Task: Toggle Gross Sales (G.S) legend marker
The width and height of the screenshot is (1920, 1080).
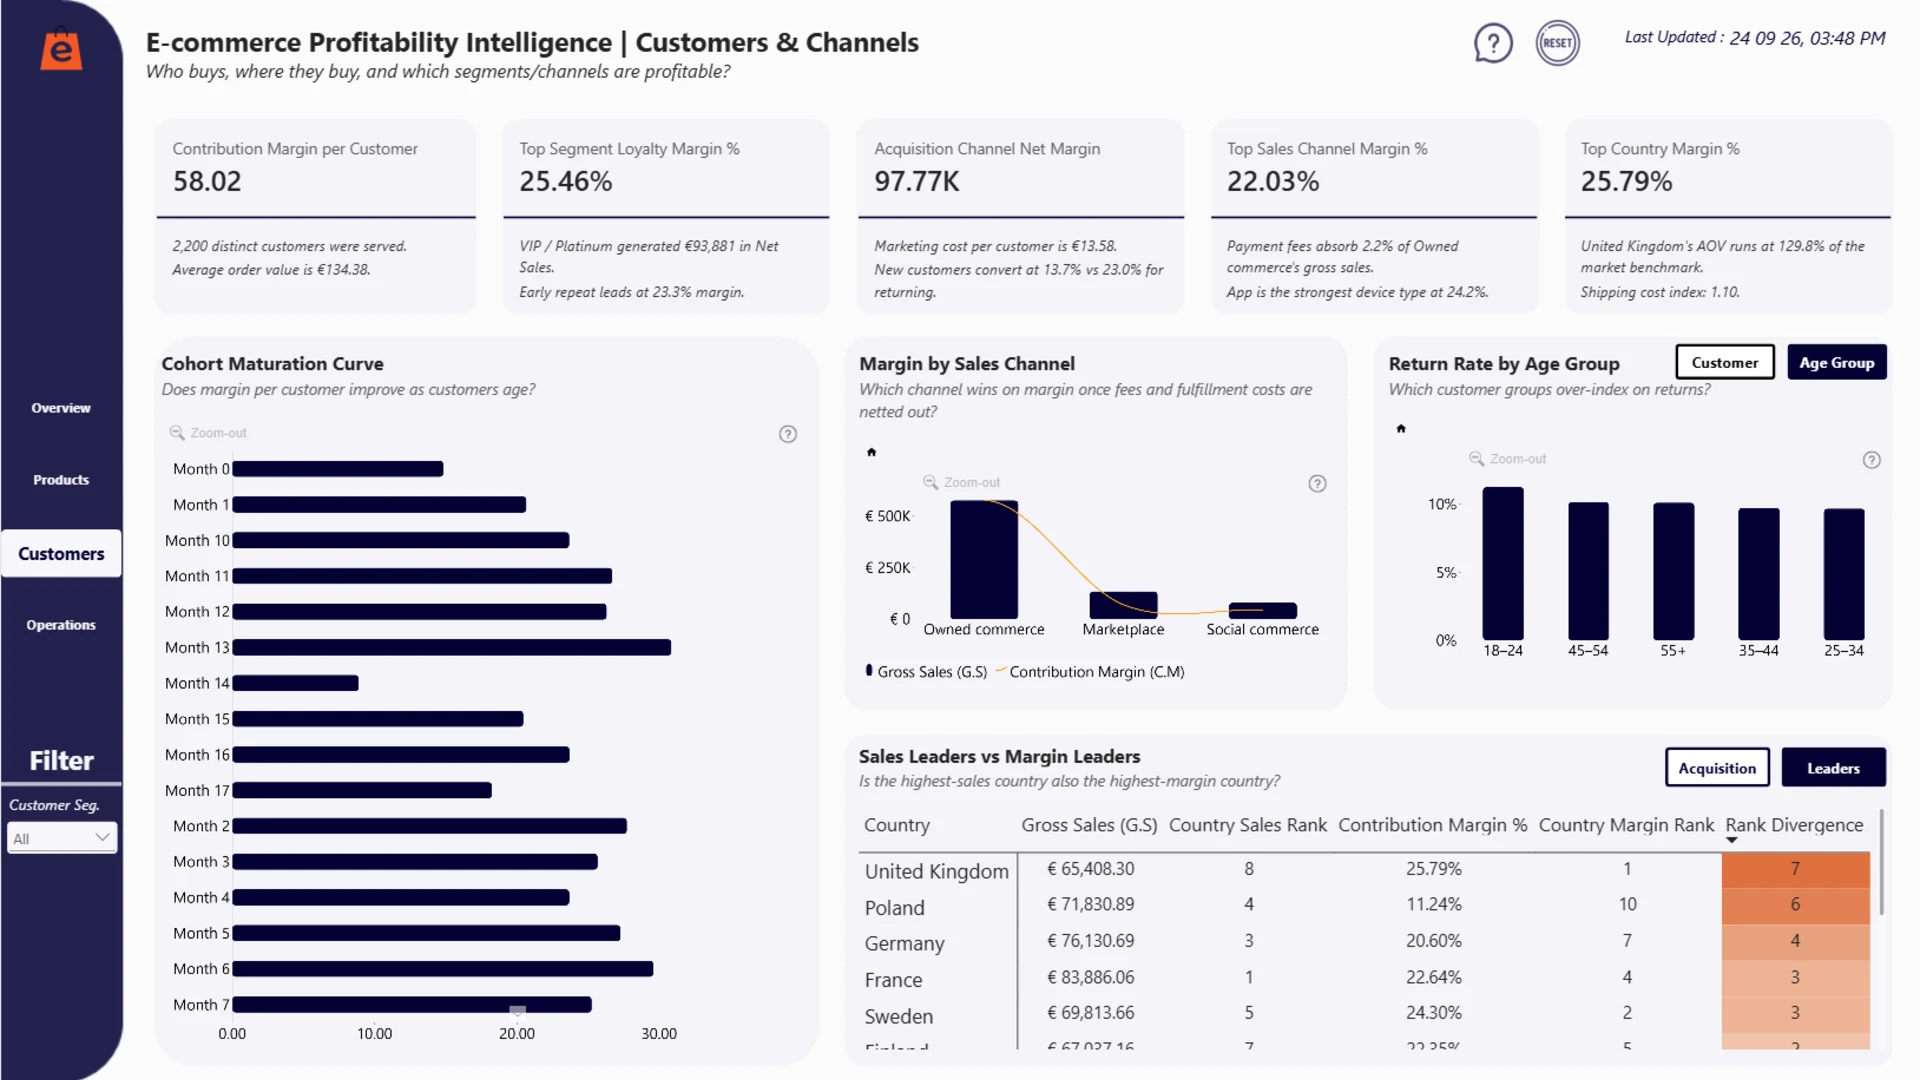Action: click(869, 671)
